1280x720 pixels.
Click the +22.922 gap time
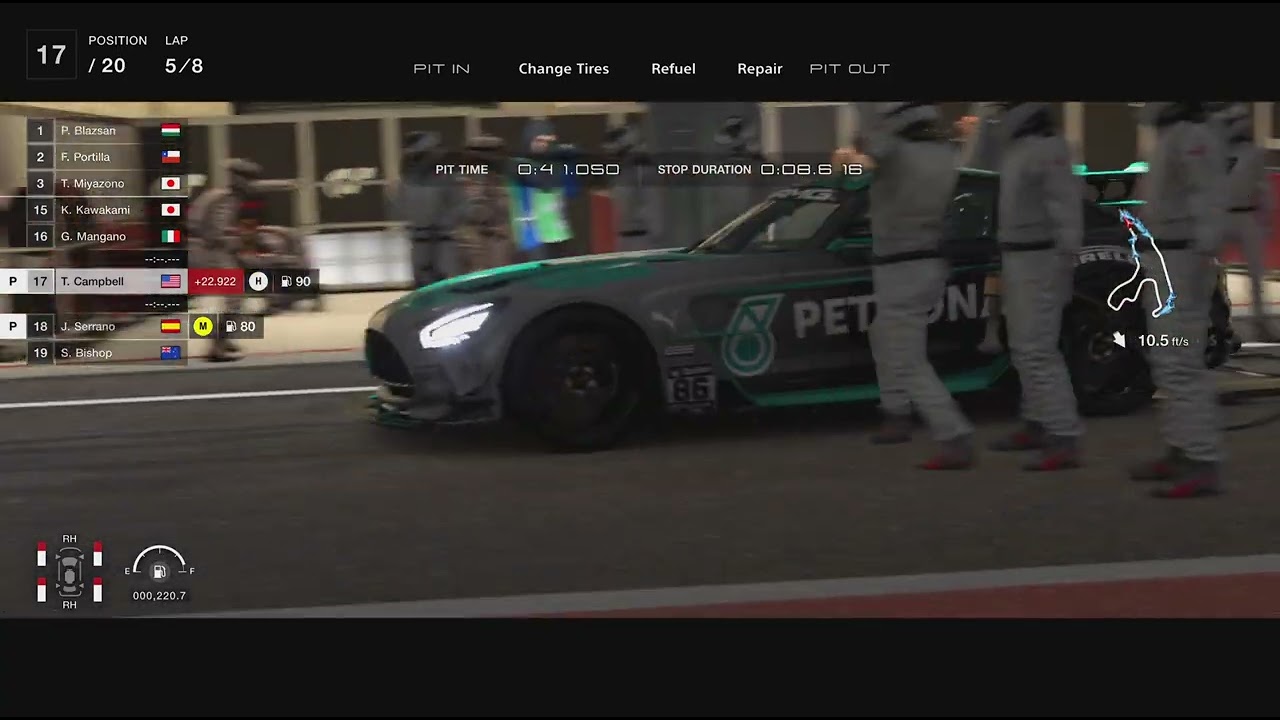215,282
